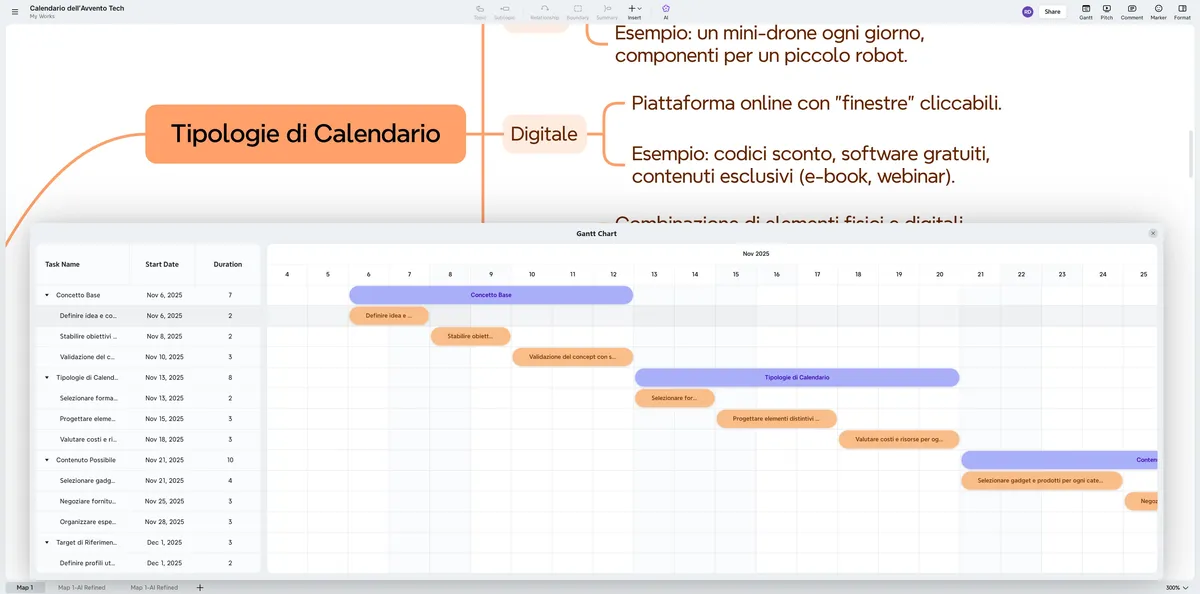The width and height of the screenshot is (1200, 594).
Task: Click the Topic toolbar icon
Action: 480,11
